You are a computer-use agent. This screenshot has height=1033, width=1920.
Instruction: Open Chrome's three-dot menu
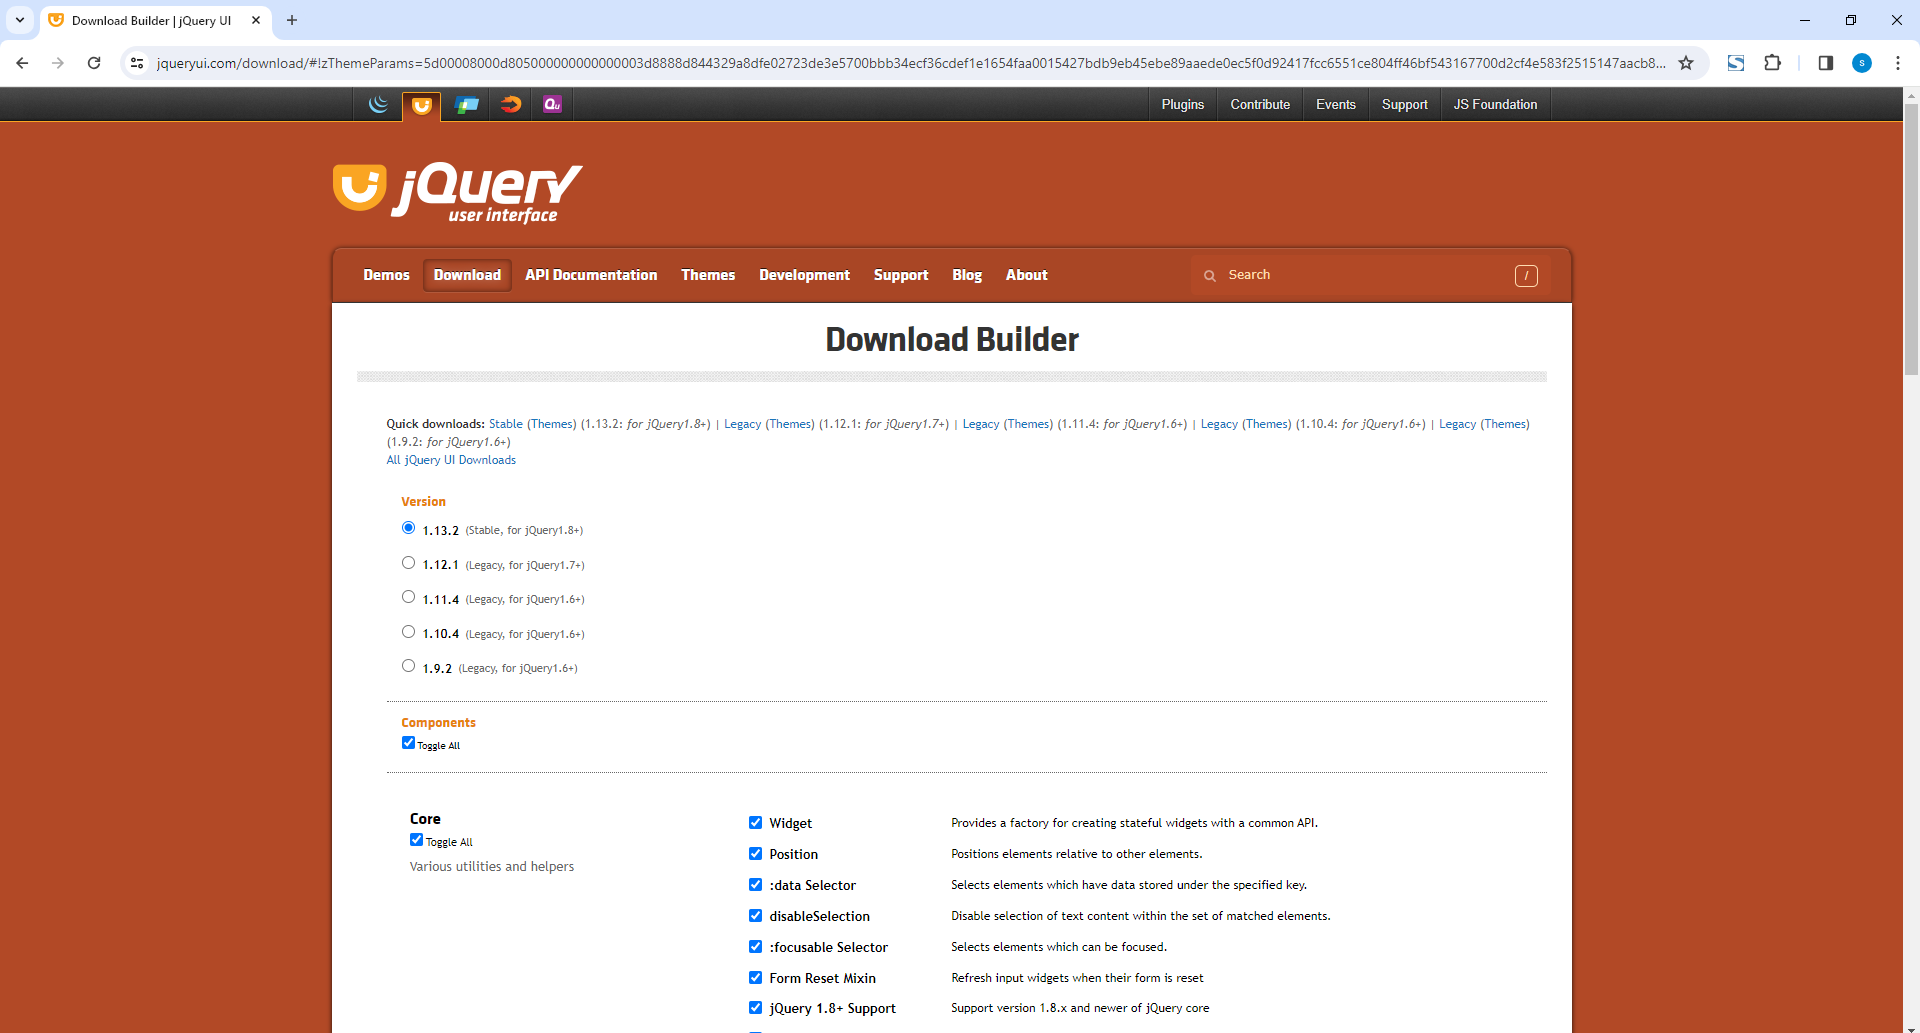[x=1897, y=63]
